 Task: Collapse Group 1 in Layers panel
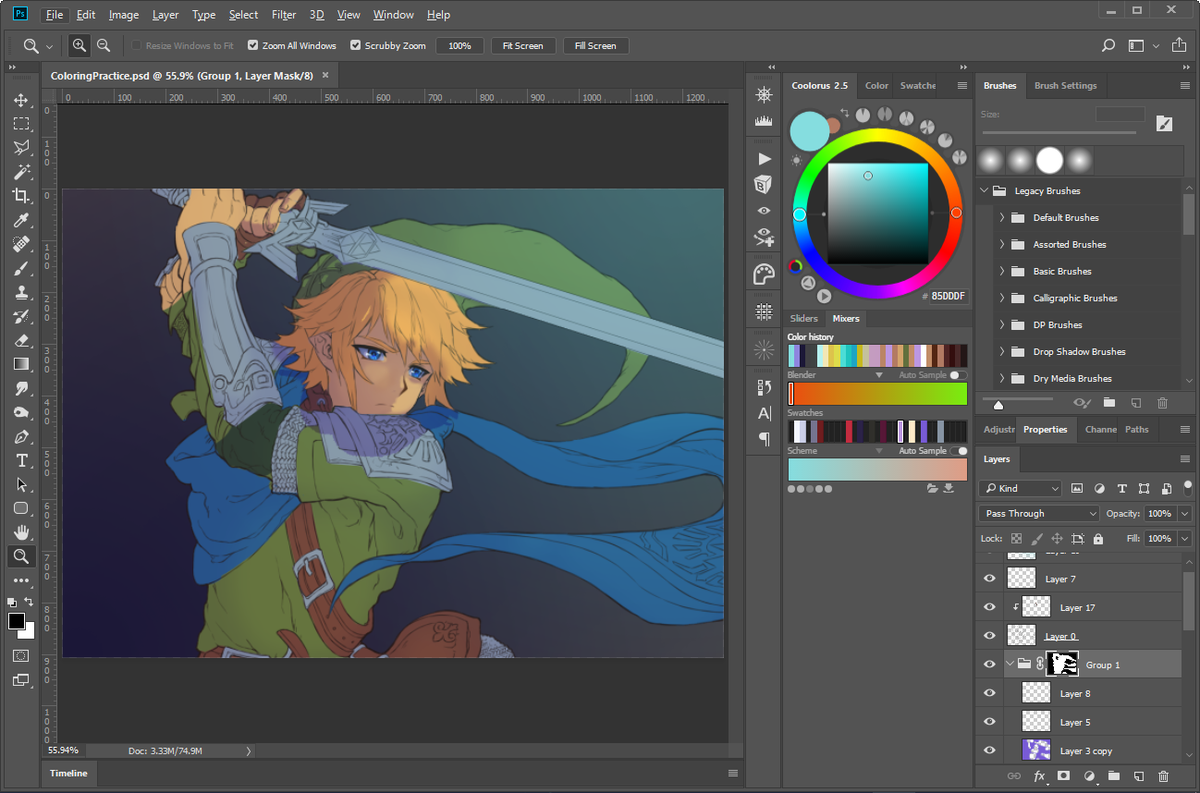tap(1010, 664)
